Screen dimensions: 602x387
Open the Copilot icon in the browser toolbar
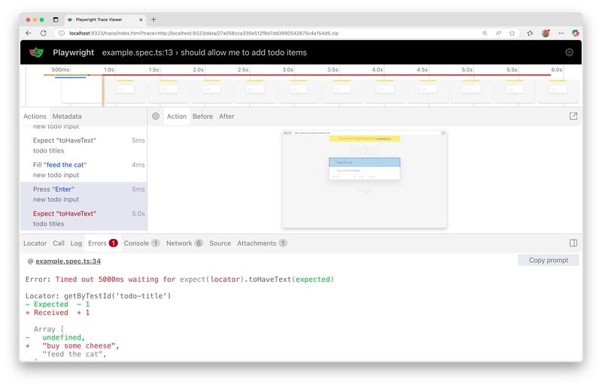575,33
